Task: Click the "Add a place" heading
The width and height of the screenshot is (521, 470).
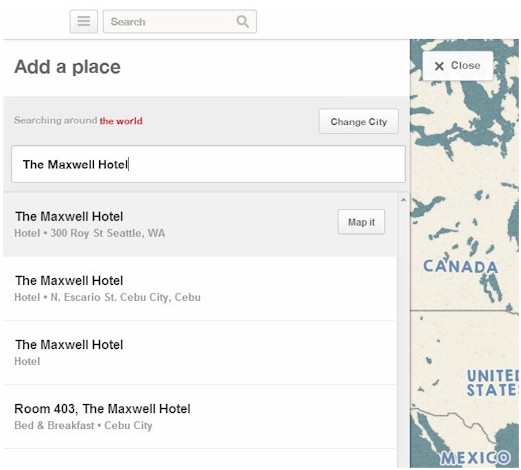Action: pos(67,67)
